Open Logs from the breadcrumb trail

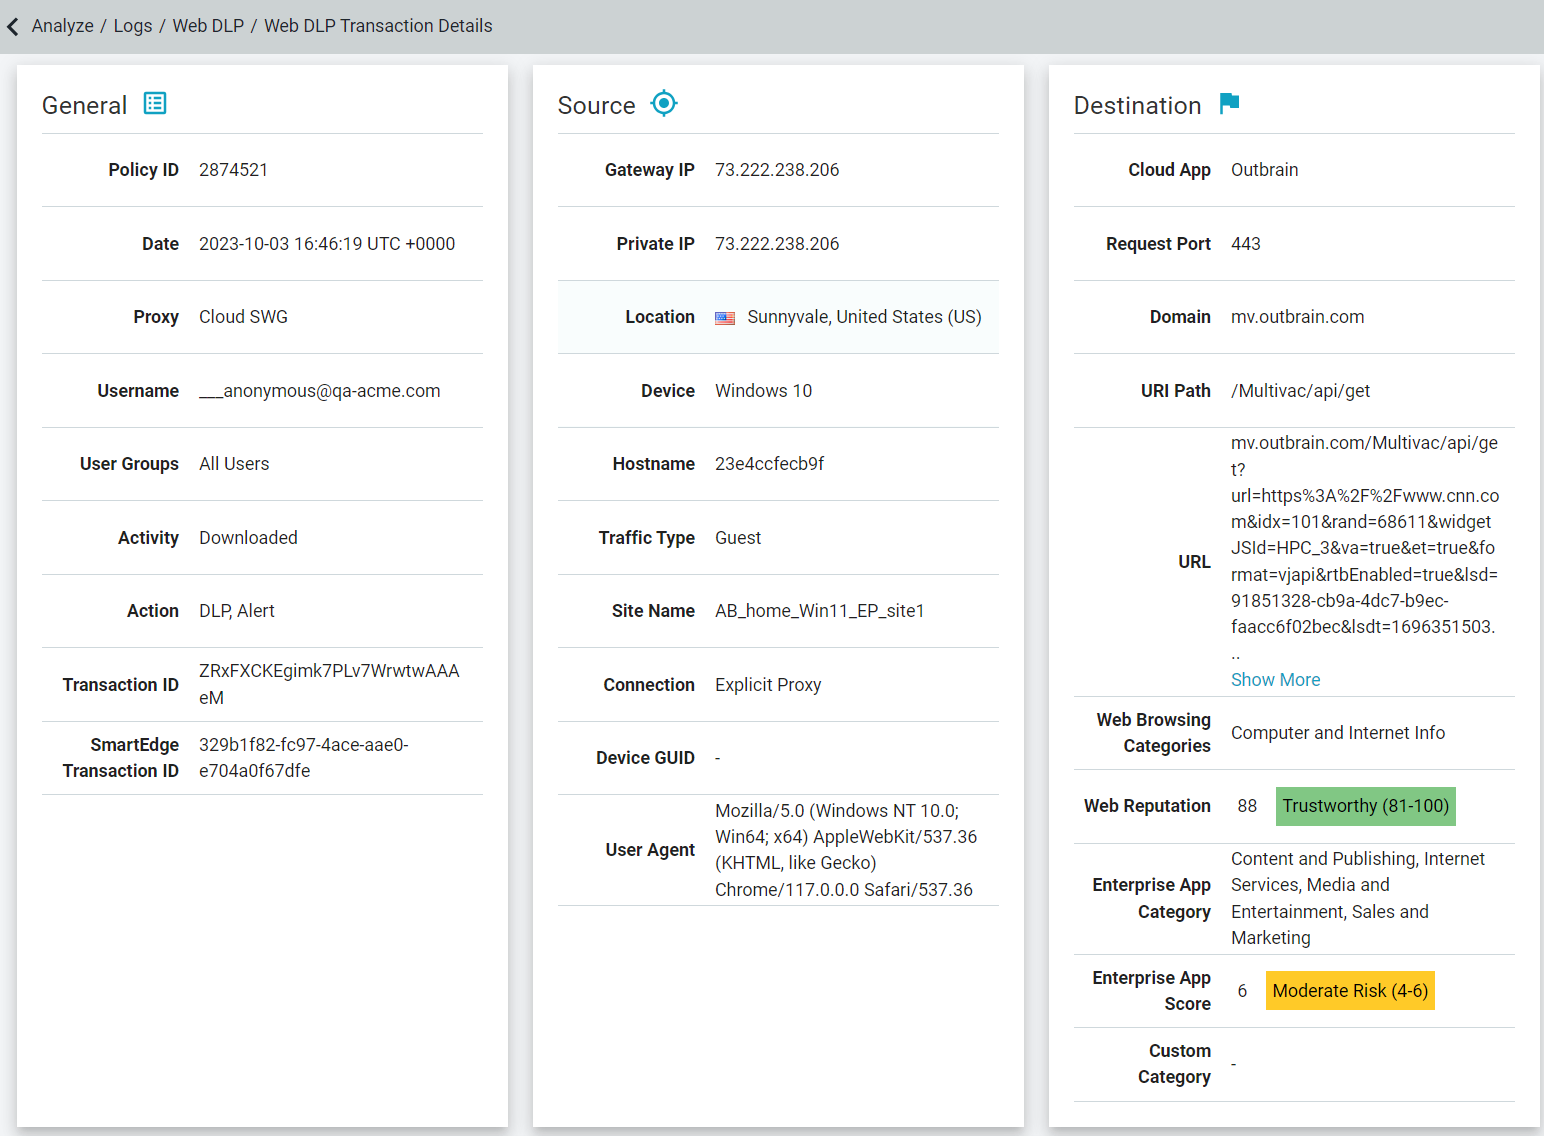point(133,26)
